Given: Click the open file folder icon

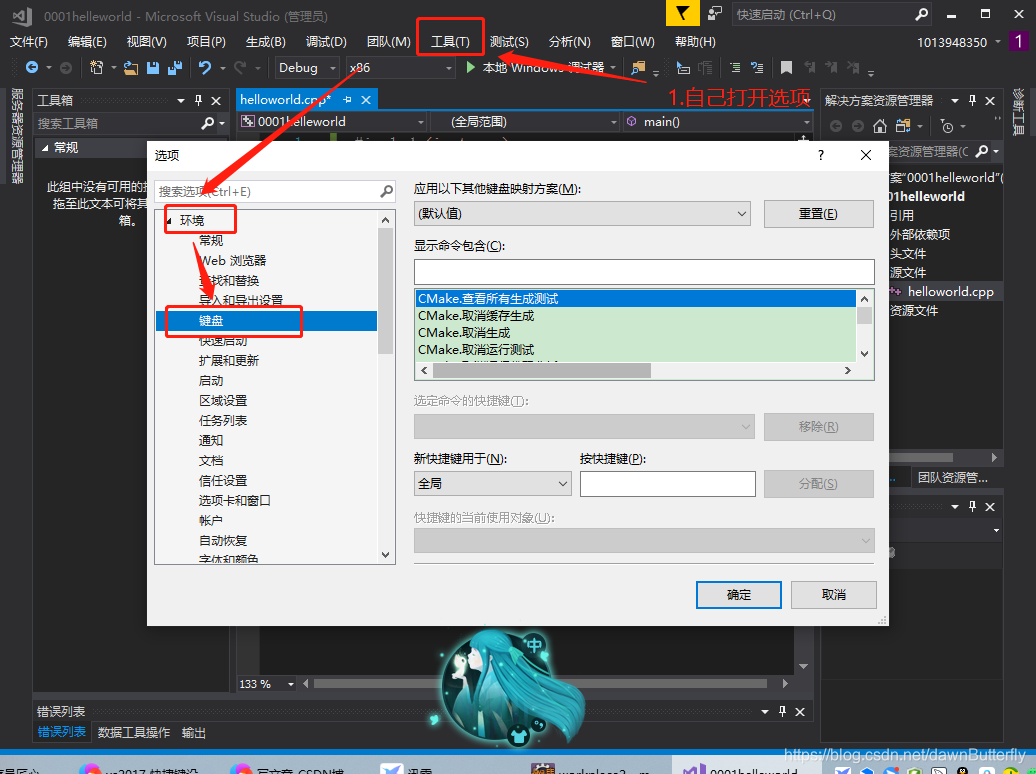Looking at the screenshot, I should [131, 67].
